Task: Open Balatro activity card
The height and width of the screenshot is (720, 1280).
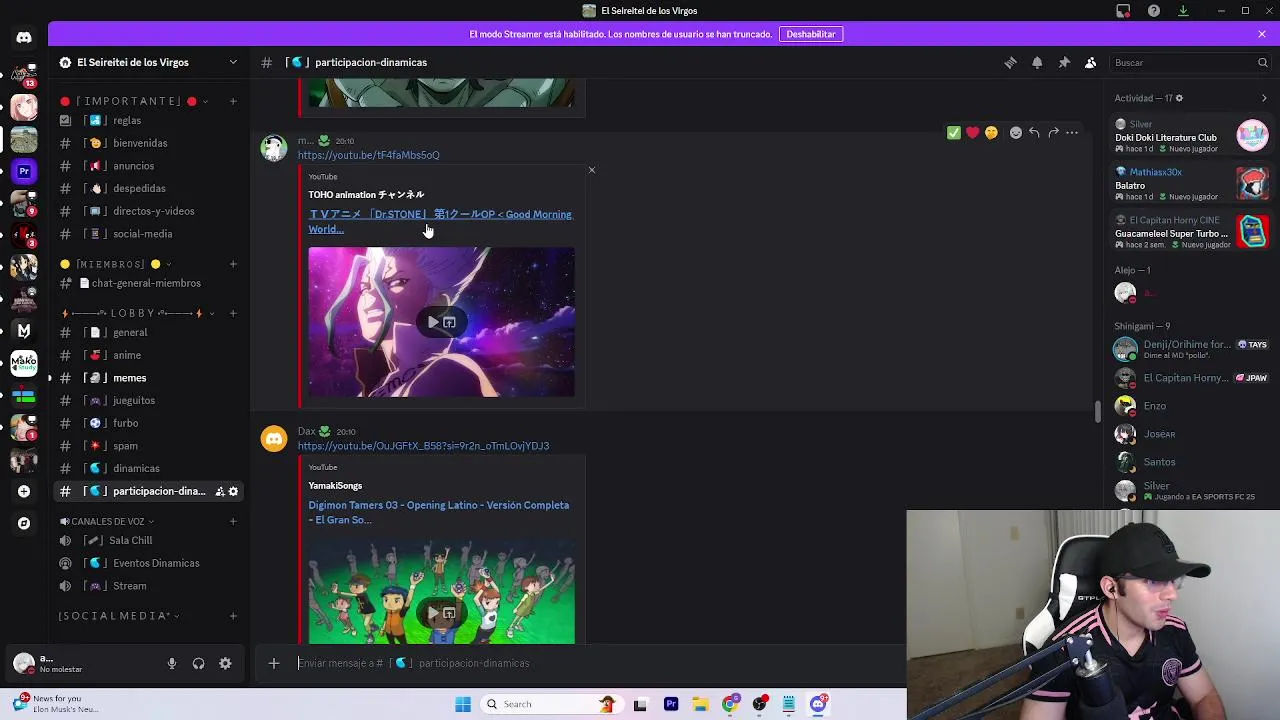Action: (1191, 184)
